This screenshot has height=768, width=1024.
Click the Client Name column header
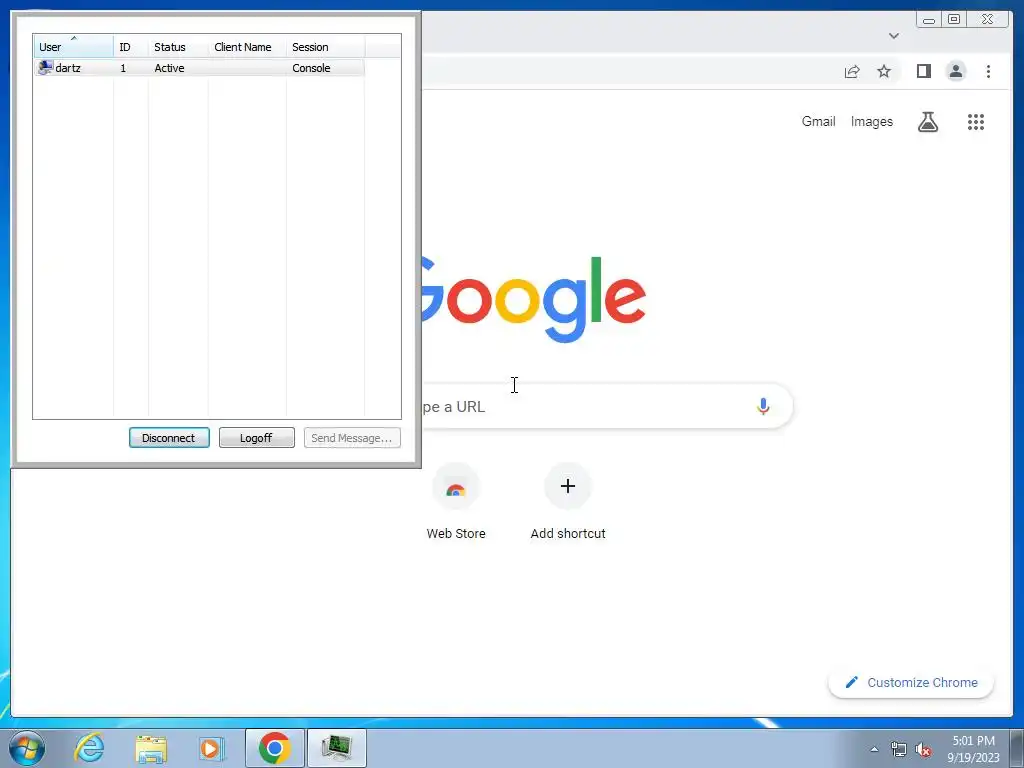(x=247, y=46)
